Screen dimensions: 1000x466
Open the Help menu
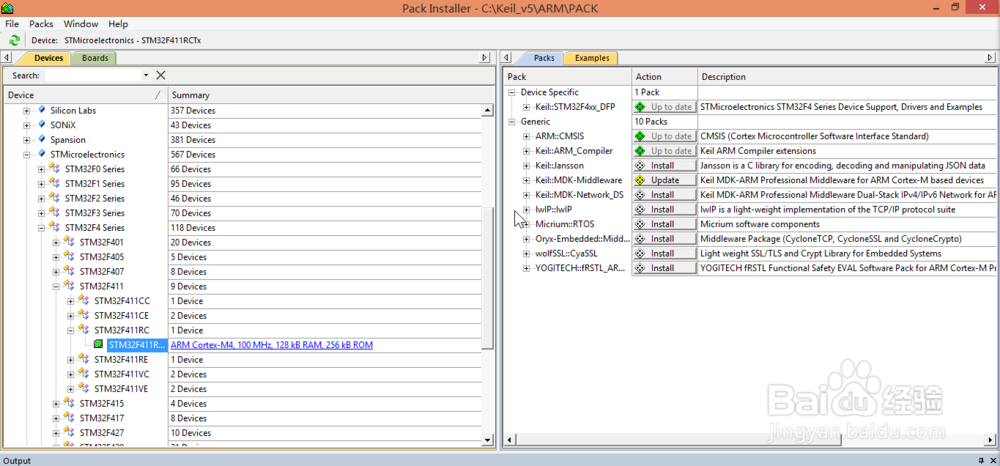click(x=118, y=24)
